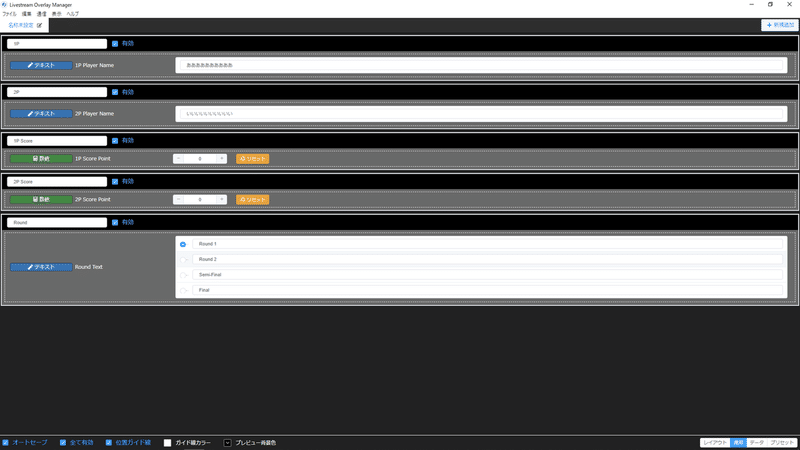Toggle the オートセーブ checkbox

[6, 443]
